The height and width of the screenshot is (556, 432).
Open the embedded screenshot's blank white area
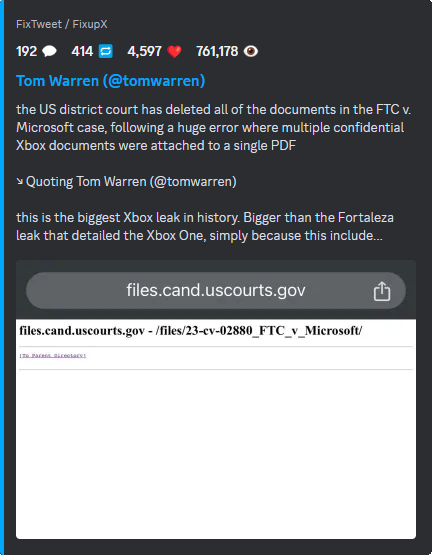tap(216, 454)
